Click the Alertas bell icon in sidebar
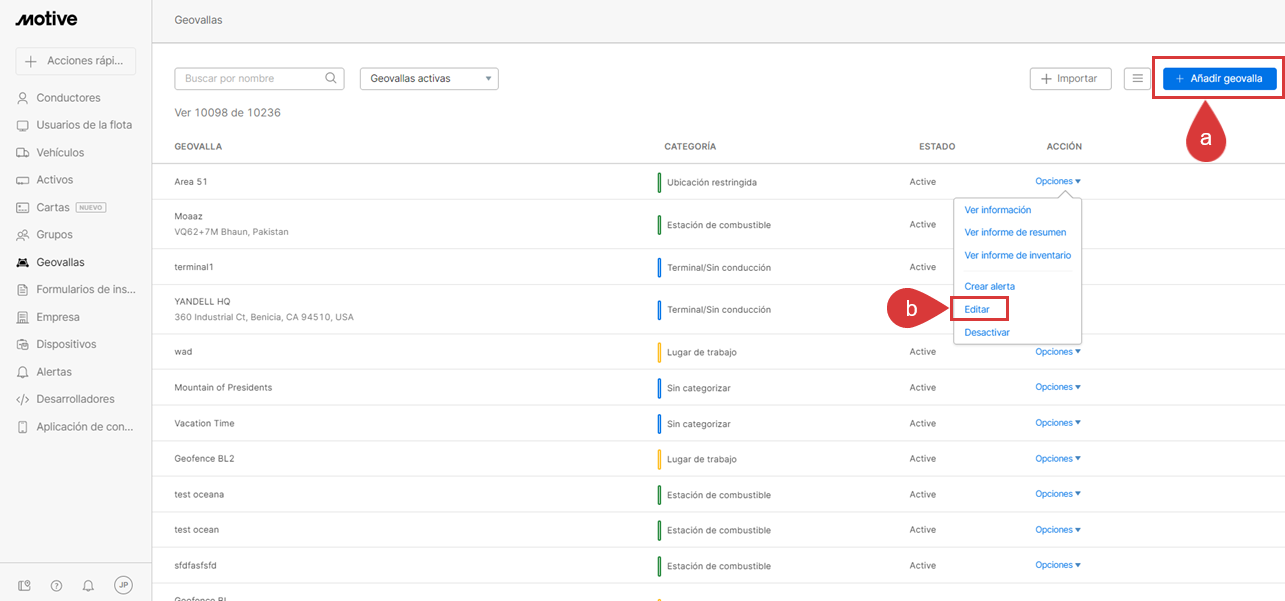The width and height of the screenshot is (1285, 601). coord(23,372)
